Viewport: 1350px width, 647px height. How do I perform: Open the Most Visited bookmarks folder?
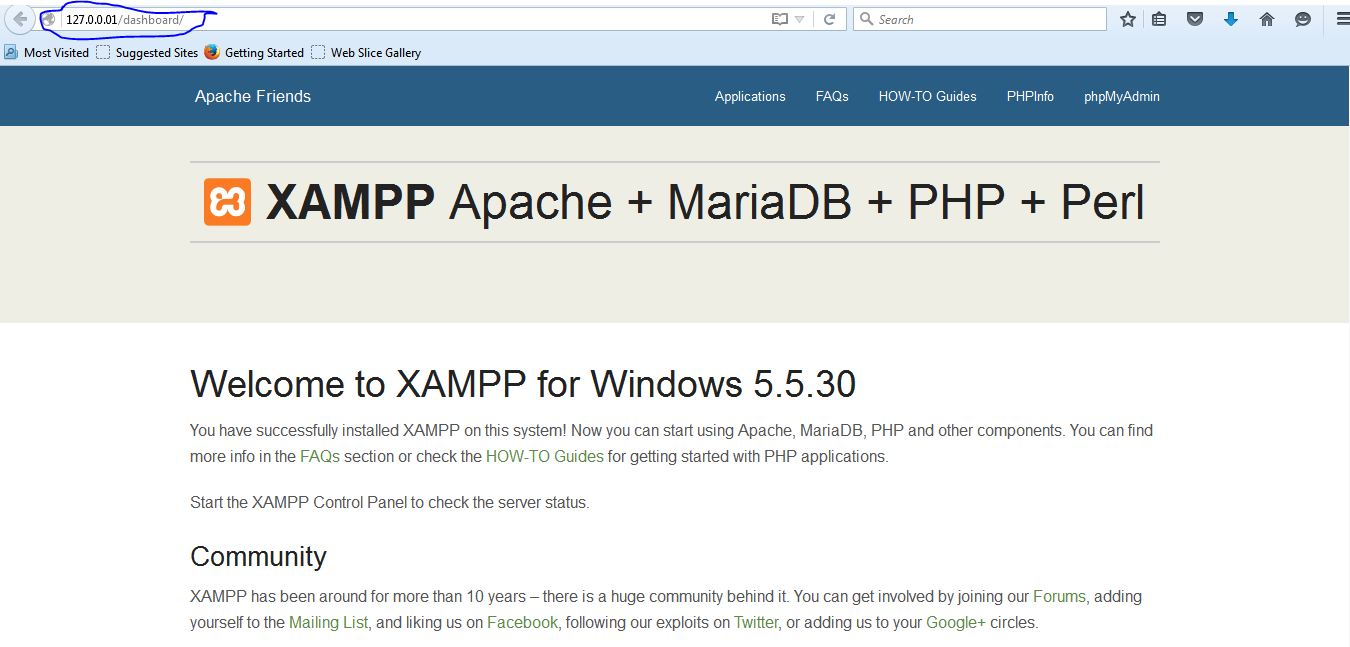(x=46, y=52)
